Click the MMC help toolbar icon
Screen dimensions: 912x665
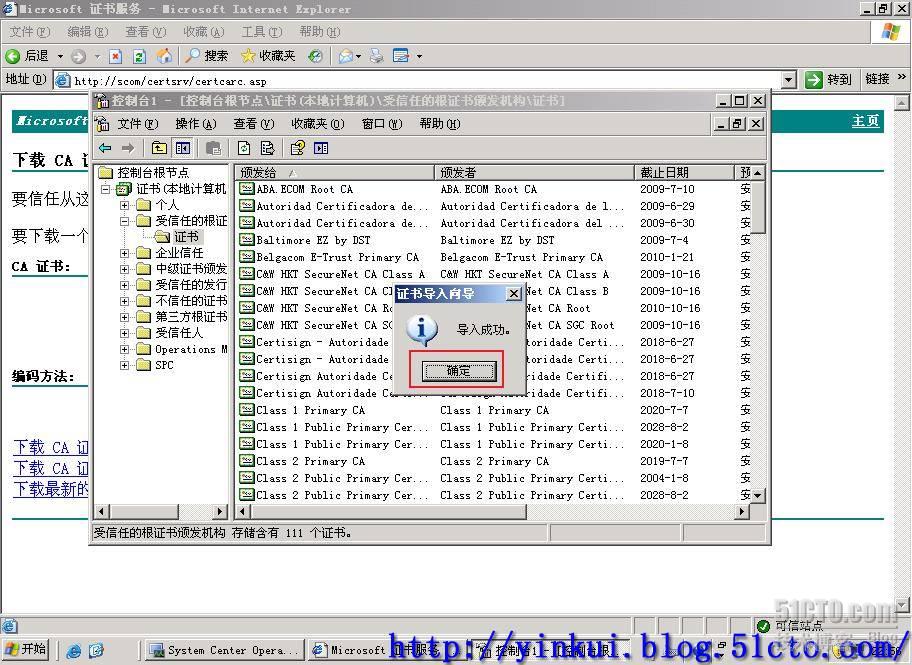[297, 148]
